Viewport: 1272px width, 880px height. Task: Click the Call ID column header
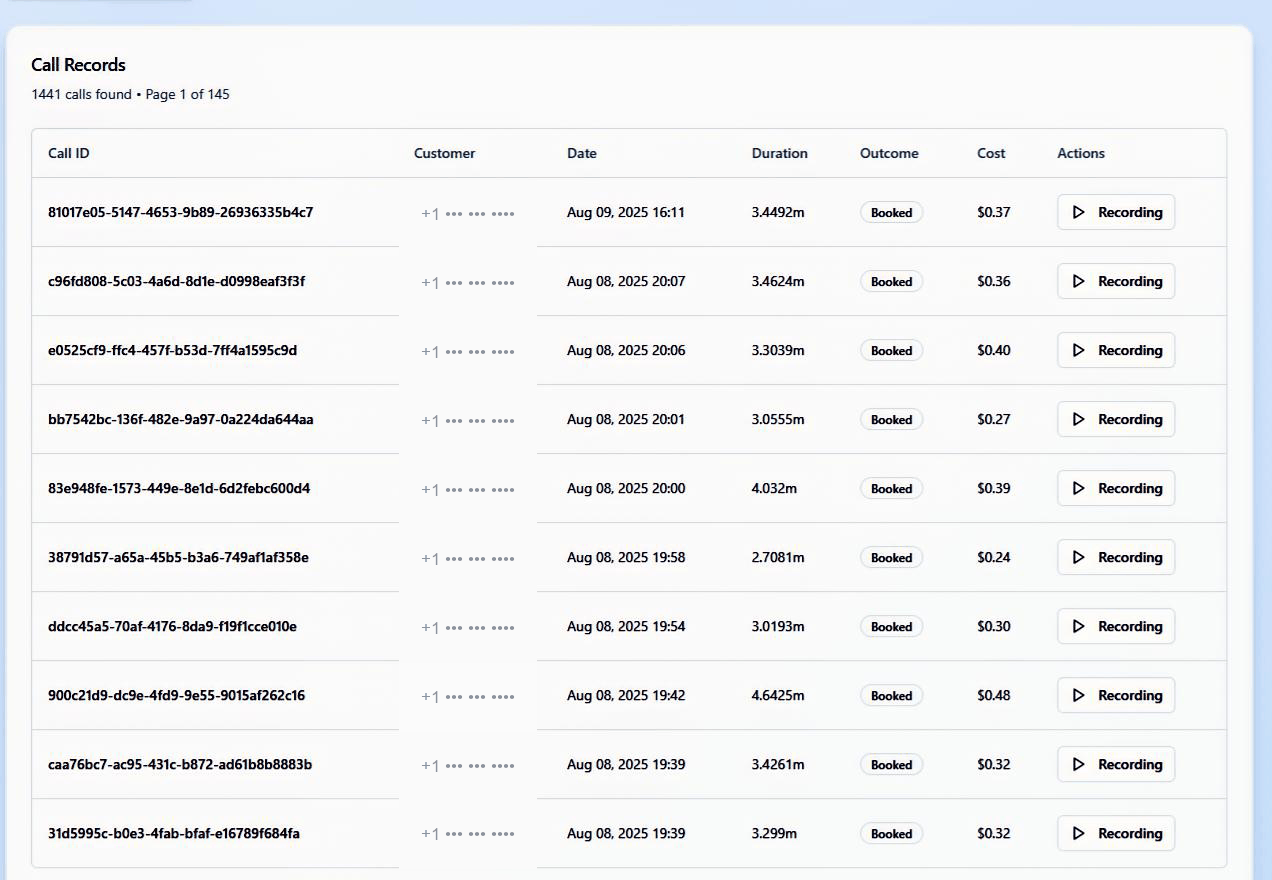[69, 153]
